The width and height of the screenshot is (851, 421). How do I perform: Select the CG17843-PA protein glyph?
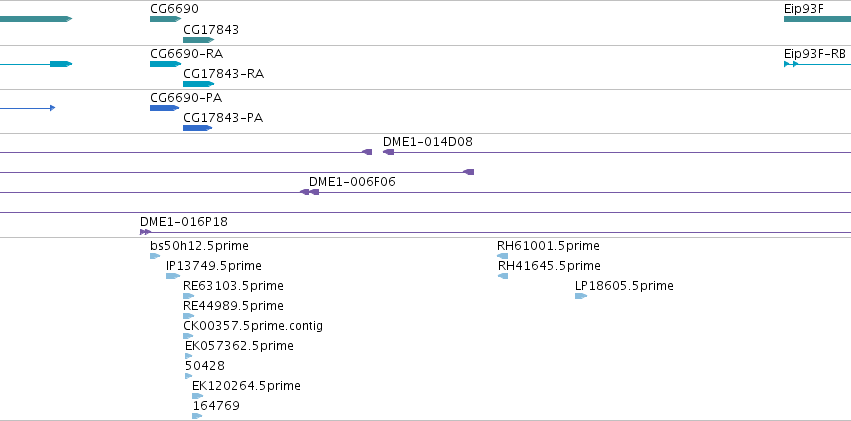click(x=198, y=128)
